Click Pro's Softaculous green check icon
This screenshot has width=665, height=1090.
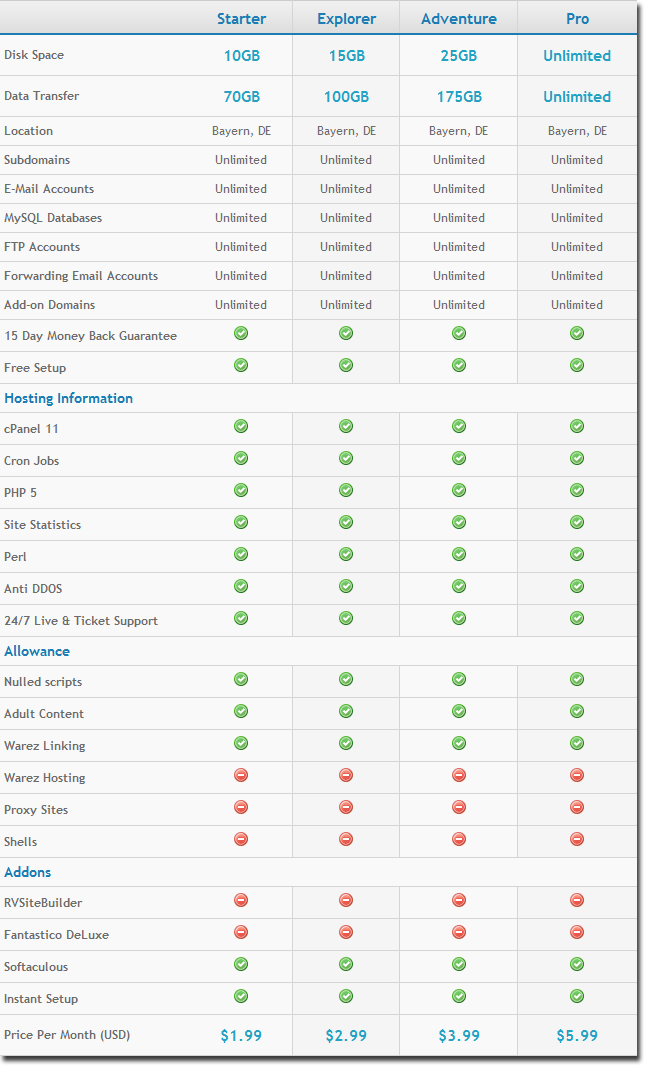577,965
